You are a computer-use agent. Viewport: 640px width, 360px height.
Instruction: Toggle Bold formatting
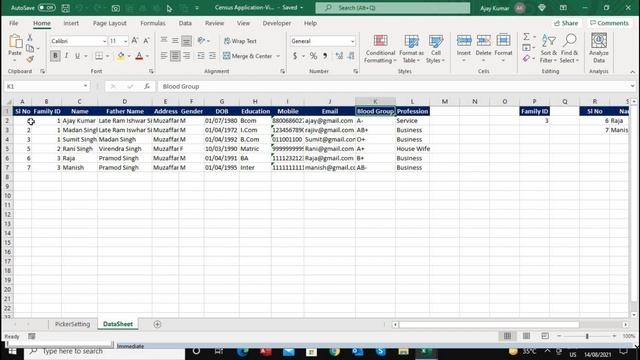[55, 56]
